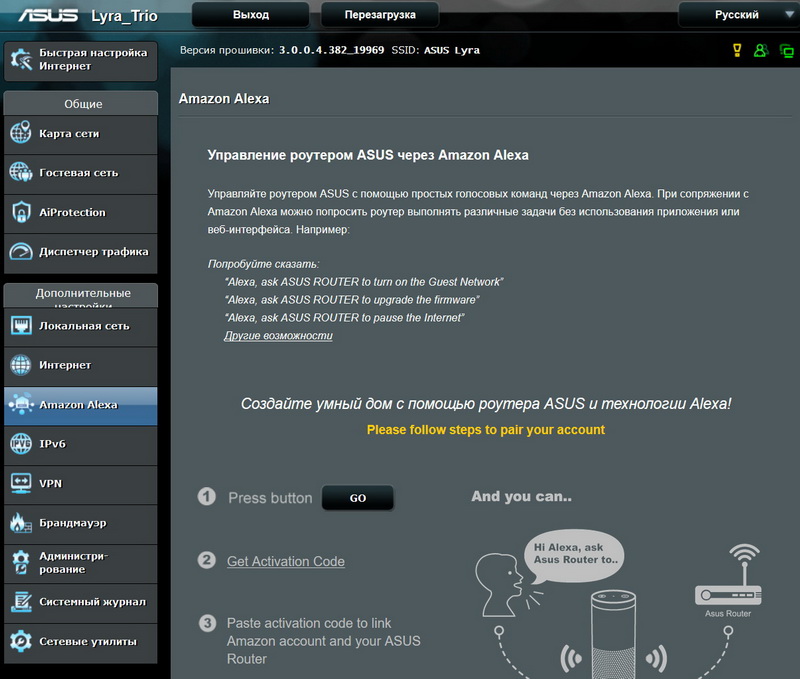The height and width of the screenshot is (679, 800).
Task: Select the Amazon Alexa menu item
Action: (x=80, y=405)
